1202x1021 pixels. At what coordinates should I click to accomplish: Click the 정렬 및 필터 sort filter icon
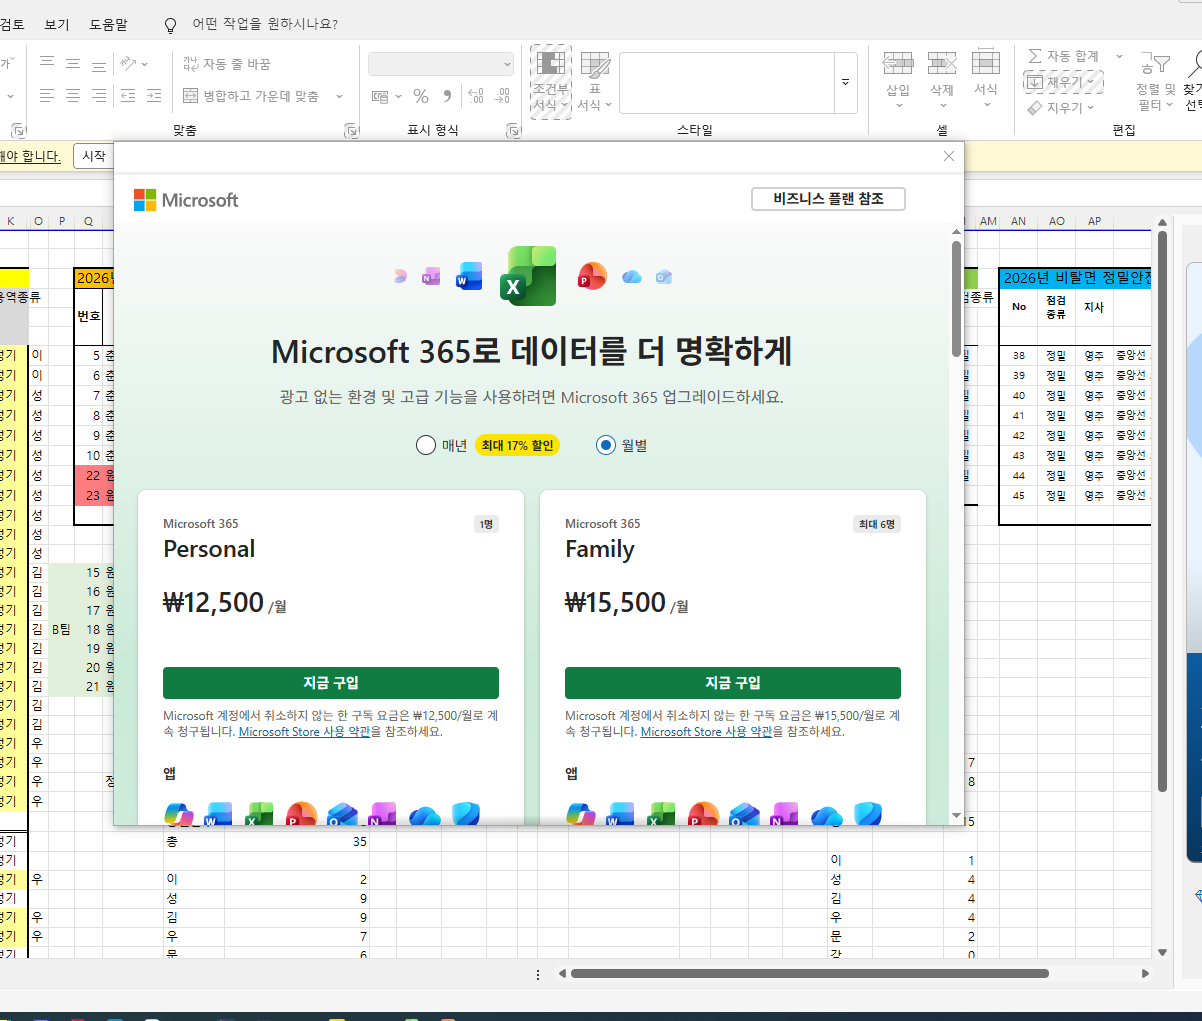(1155, 64)
